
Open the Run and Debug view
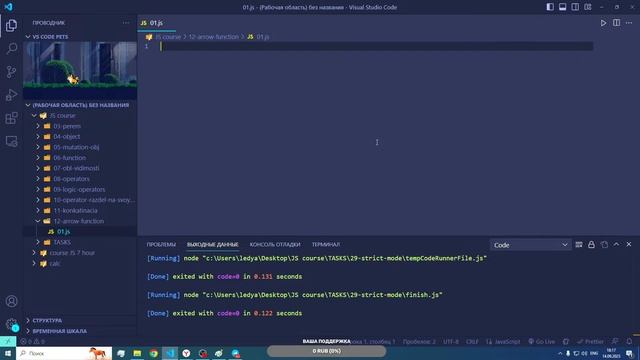pos(11,95)
